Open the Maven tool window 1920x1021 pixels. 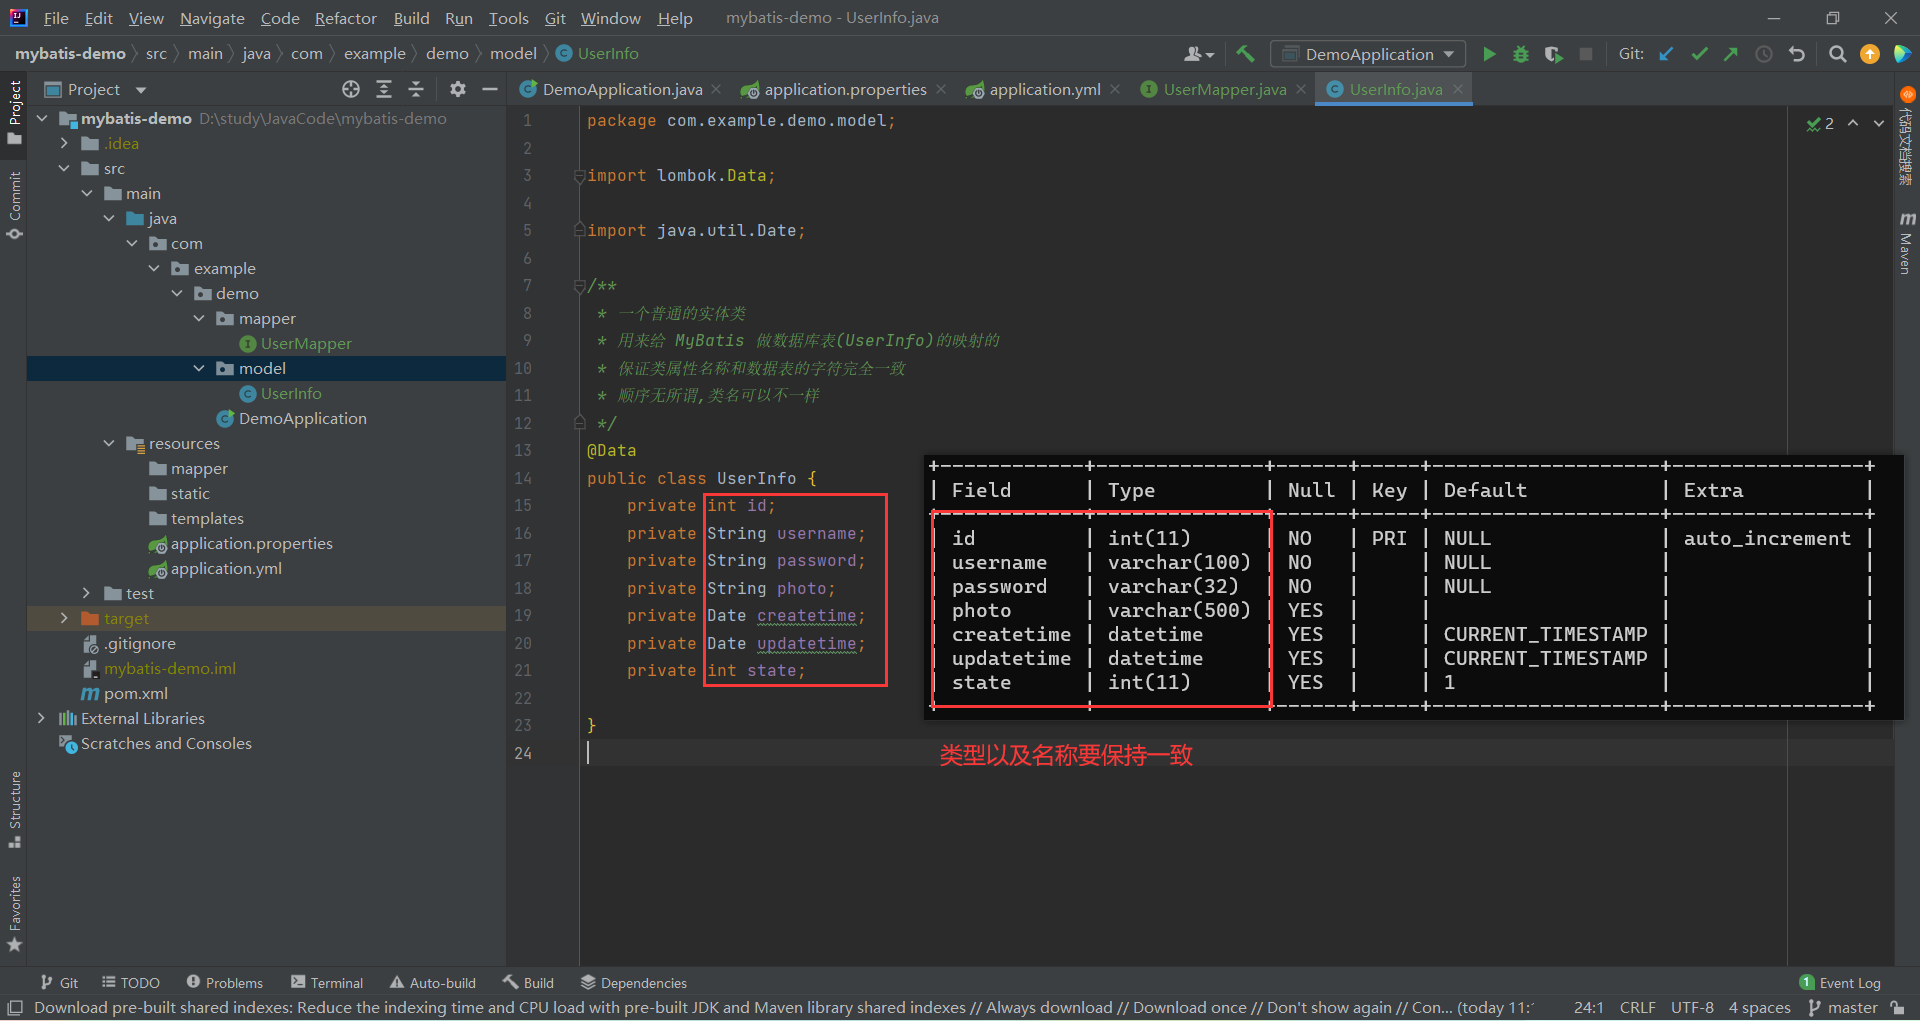coord(1907,243)
